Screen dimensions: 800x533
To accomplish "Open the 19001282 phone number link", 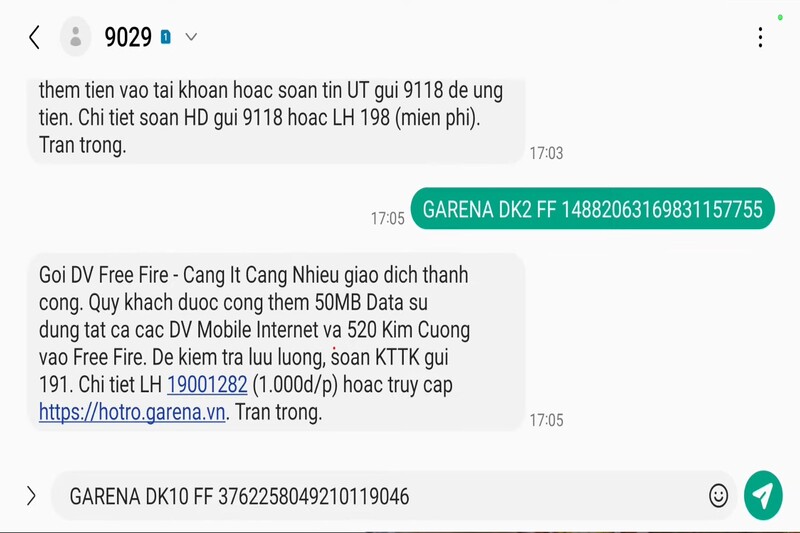I will pos(207,385).
